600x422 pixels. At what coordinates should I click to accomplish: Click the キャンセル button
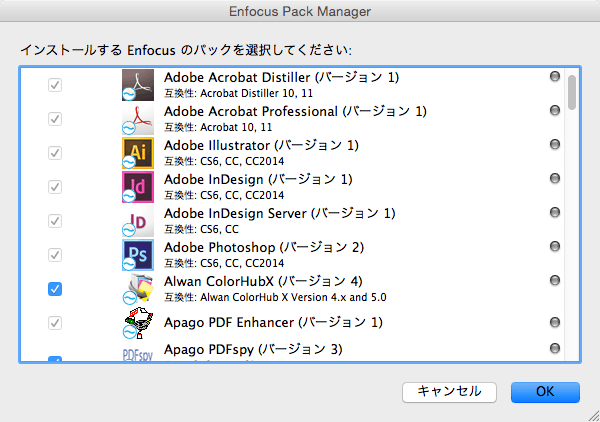tap(449, 392)
